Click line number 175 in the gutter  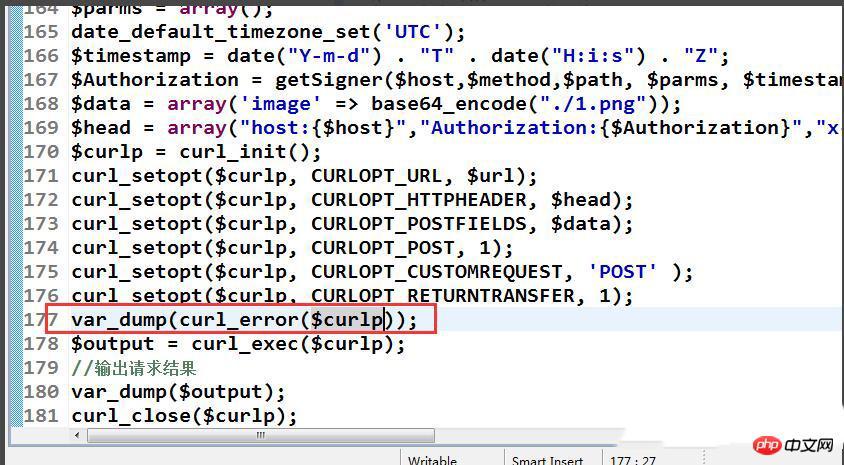[41, 272]
